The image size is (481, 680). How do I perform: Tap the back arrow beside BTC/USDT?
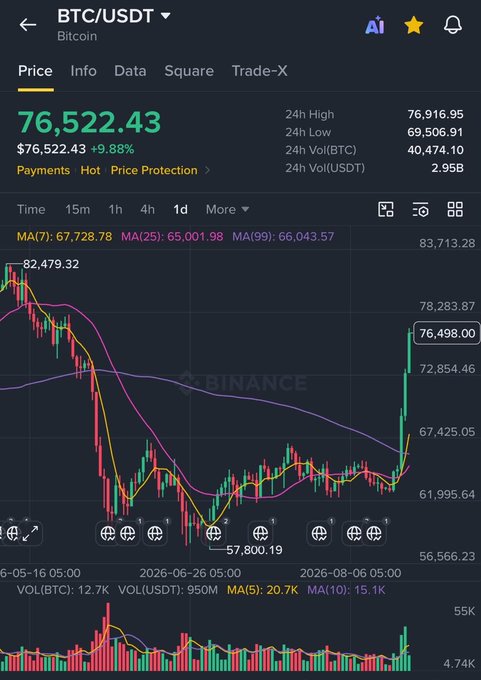(28, 25)
